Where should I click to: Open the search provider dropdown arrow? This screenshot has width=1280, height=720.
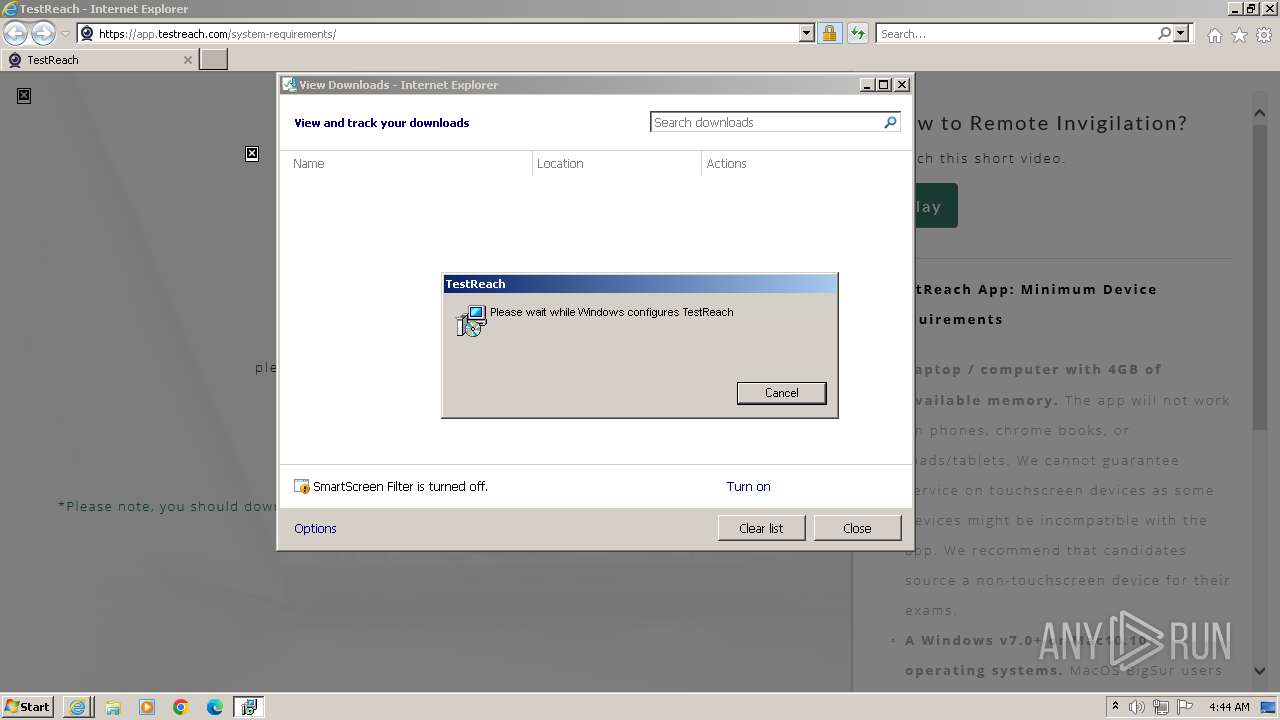1181,33
